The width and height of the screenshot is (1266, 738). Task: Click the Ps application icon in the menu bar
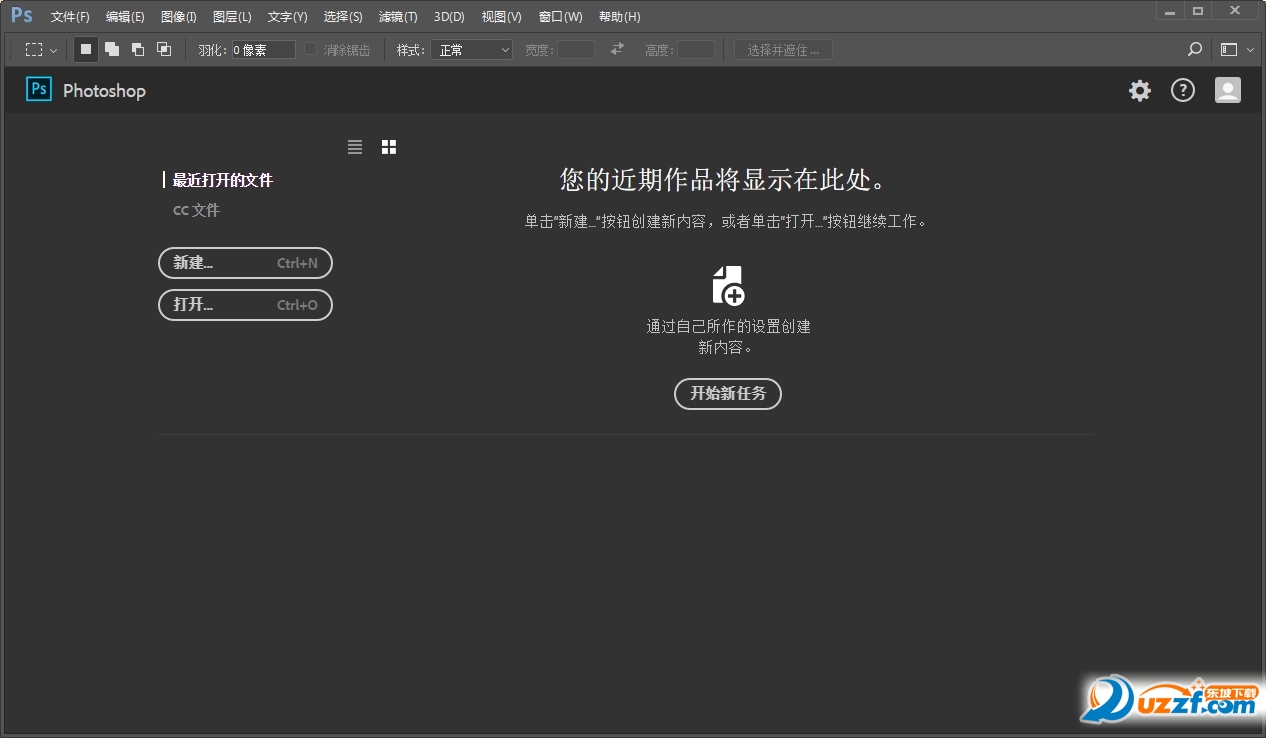tap(22, 15)
